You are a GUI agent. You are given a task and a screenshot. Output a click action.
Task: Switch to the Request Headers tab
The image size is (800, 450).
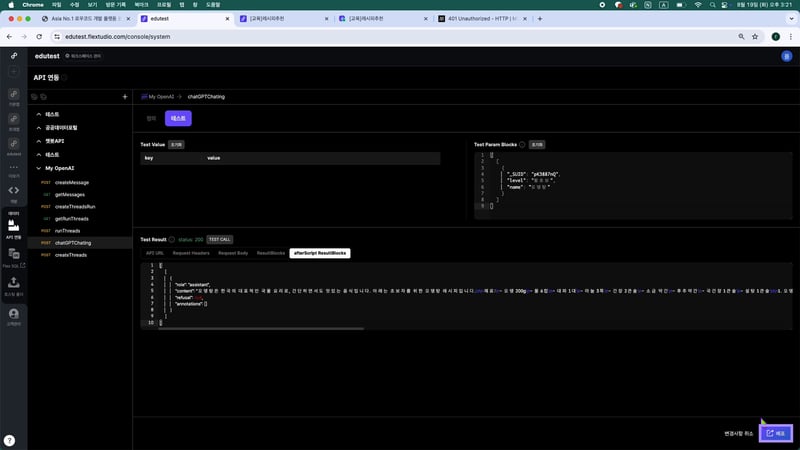tap(190, 253)
